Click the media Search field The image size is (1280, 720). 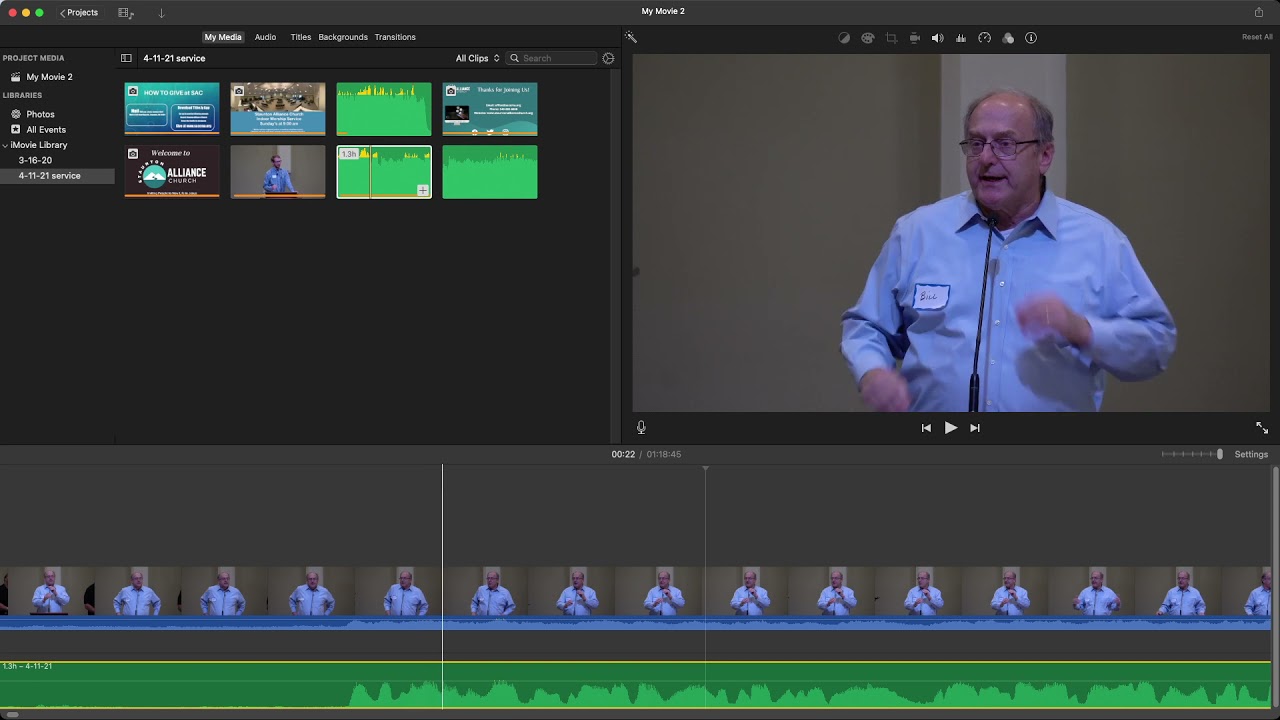(551, 58)
